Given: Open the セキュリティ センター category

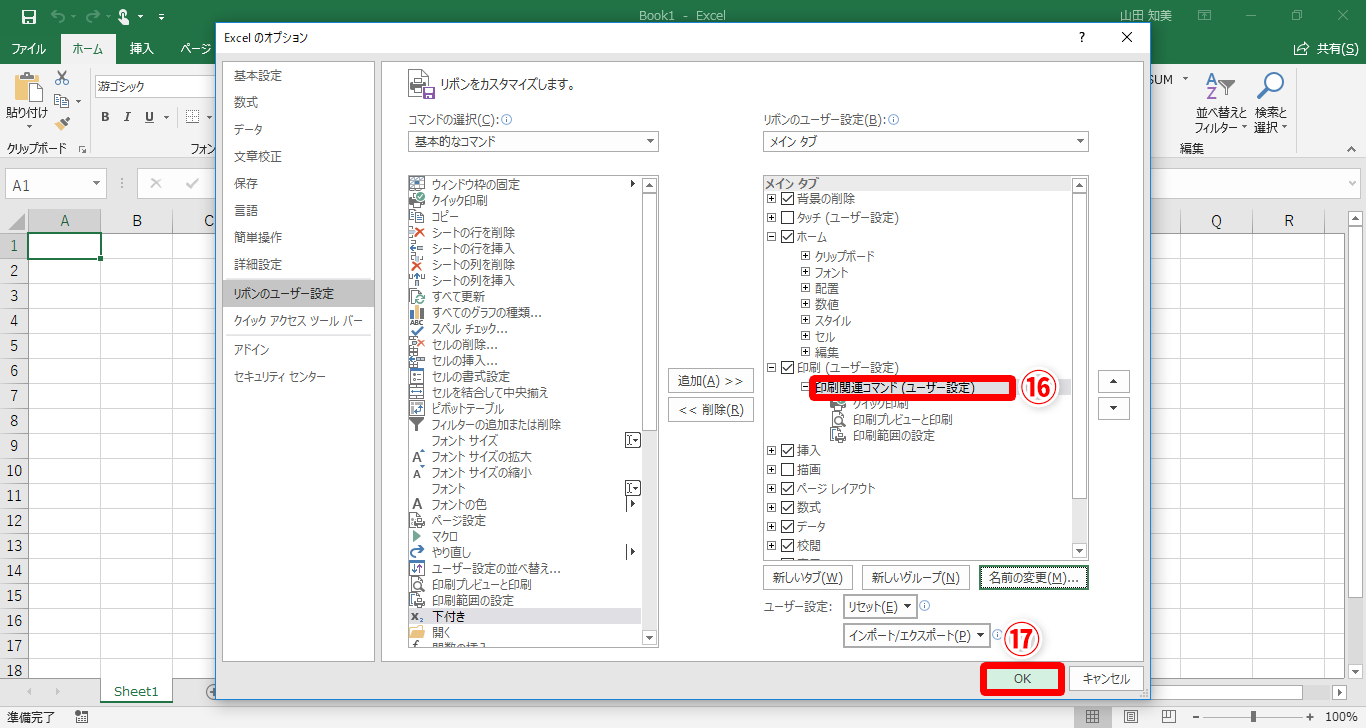Looking at the screenshot, I should pyautogui.click(x=298, y=376).
